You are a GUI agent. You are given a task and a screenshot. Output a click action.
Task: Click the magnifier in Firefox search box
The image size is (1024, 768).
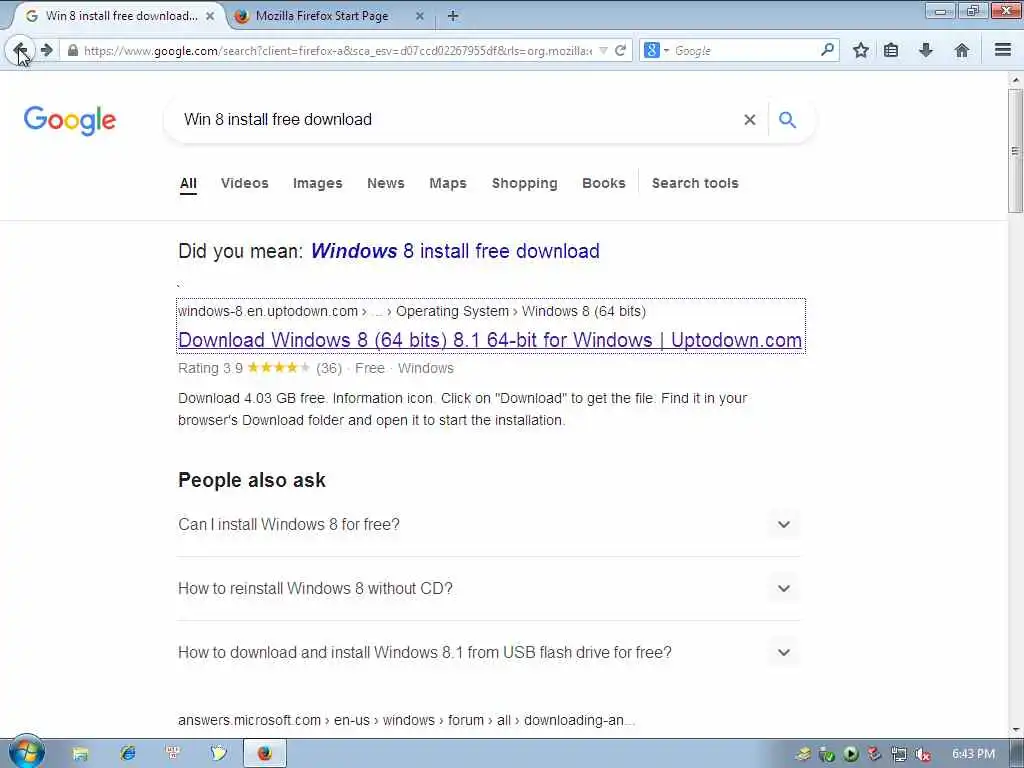click(x=827, y=50)
